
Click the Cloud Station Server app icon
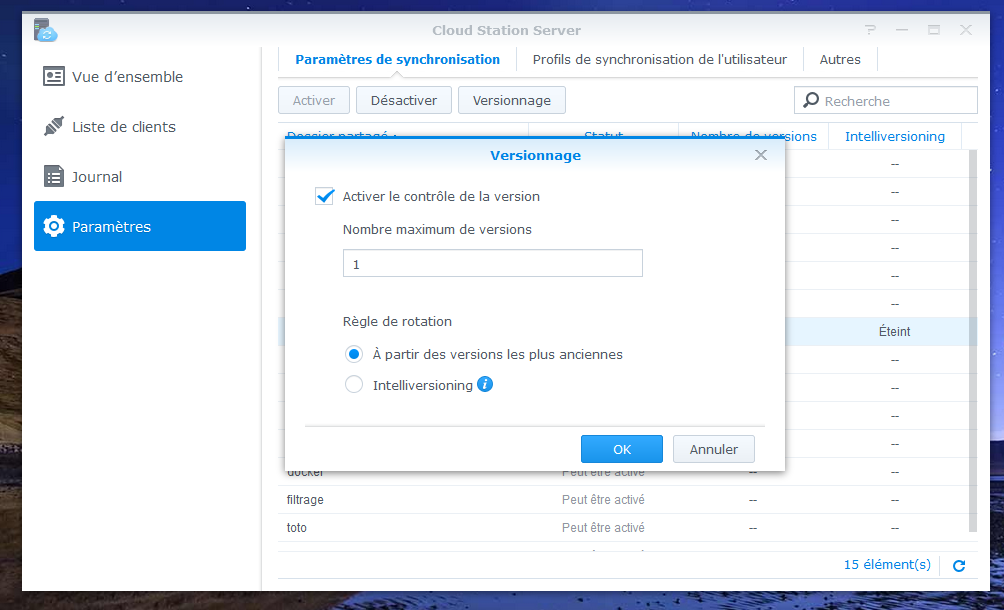click(45, 30)
